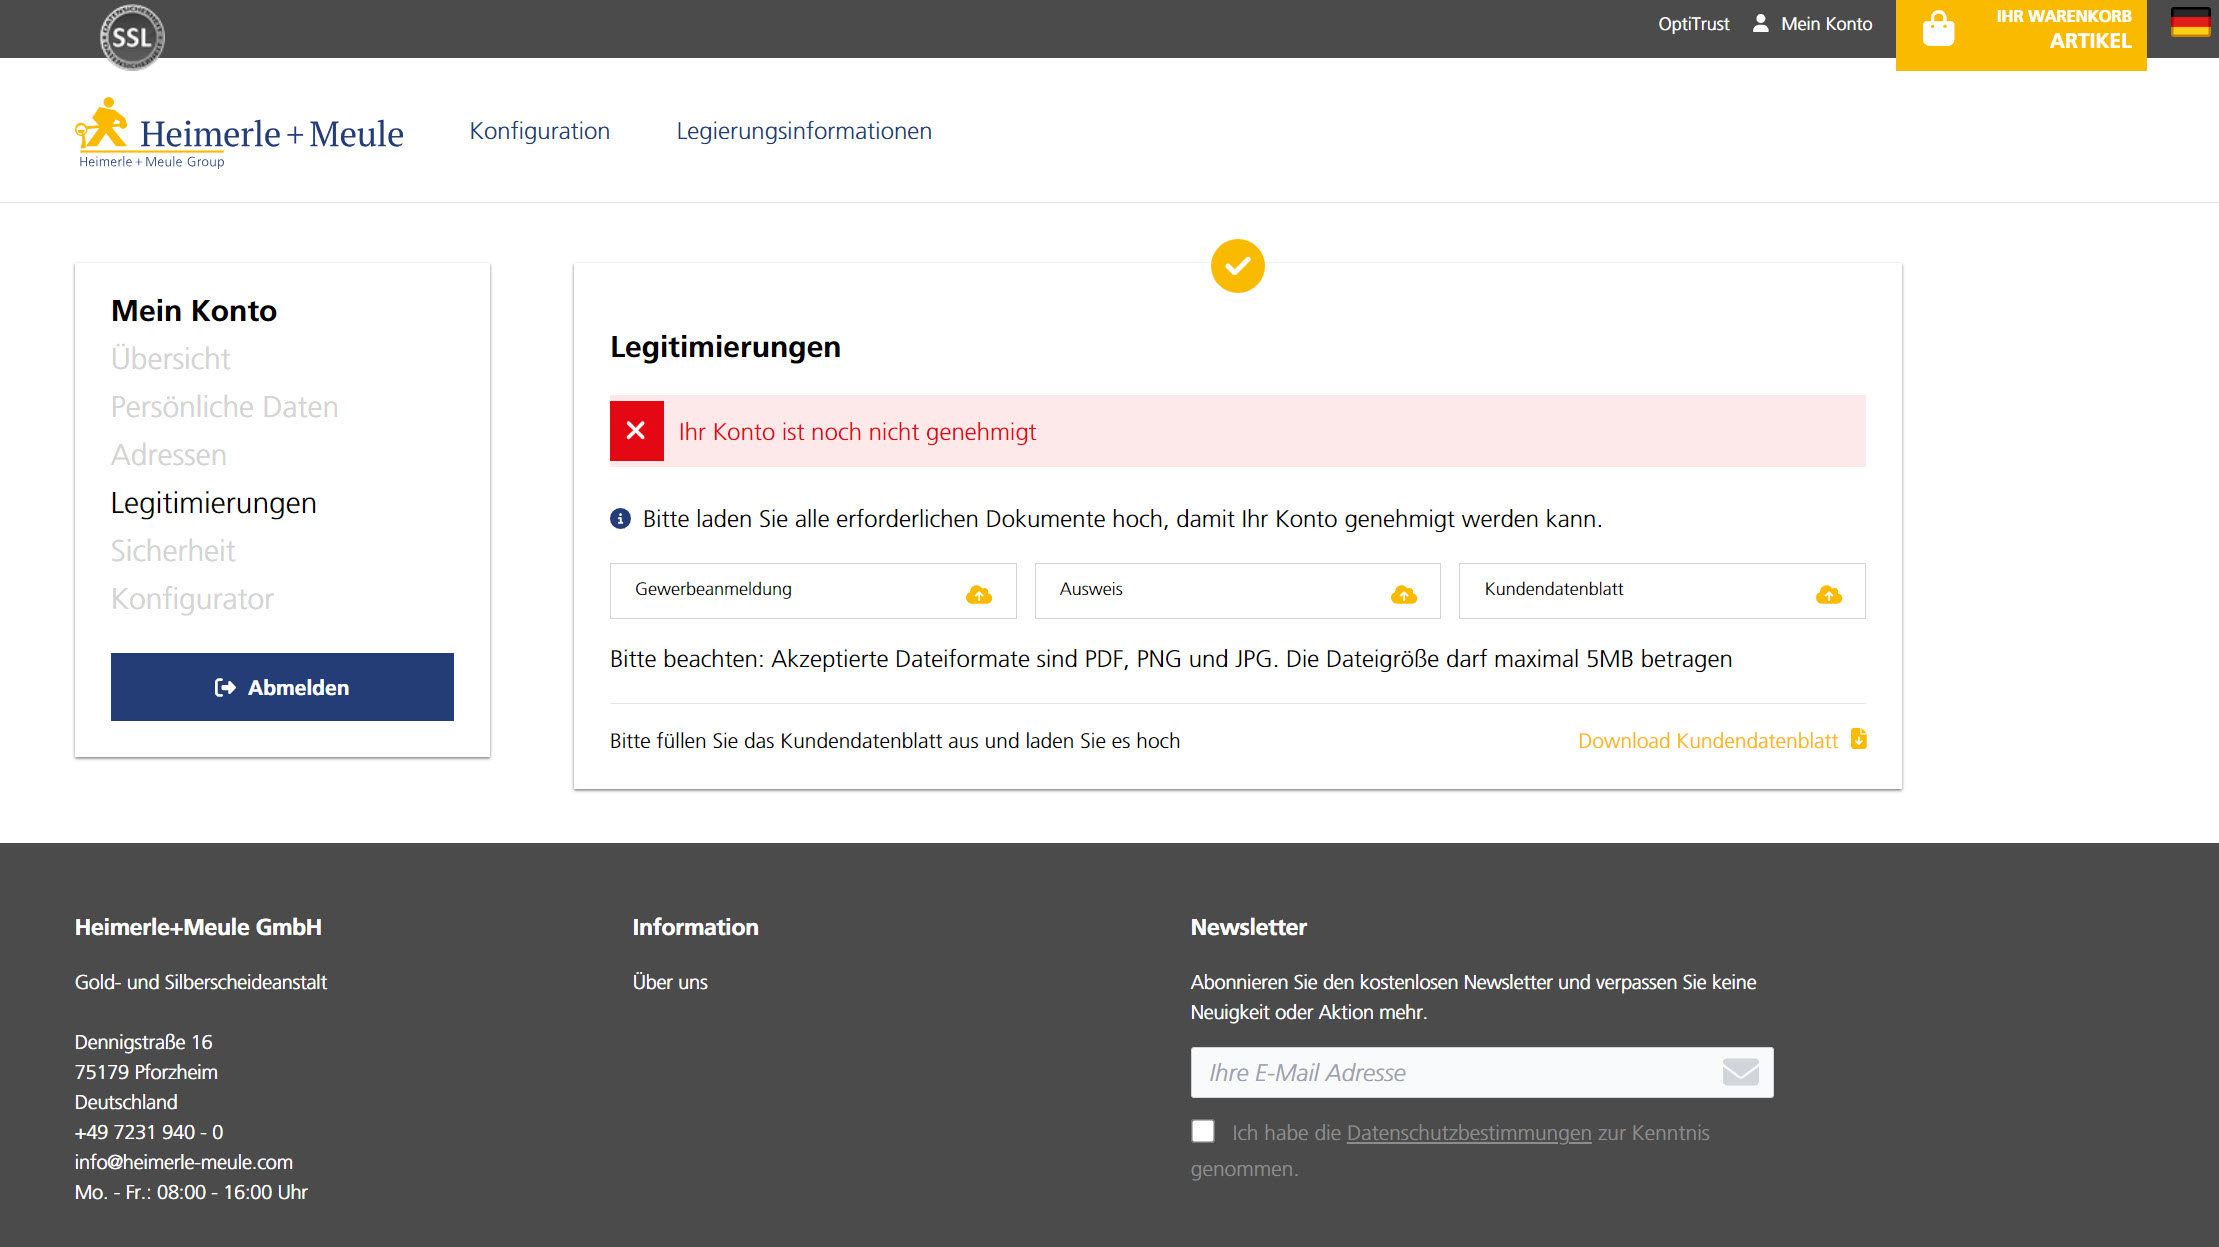The width and height of the screenshot is (2219, 1247).
Task: Open Legierungsinformationen in the top navigation
Action: click(x=804, y=131)
